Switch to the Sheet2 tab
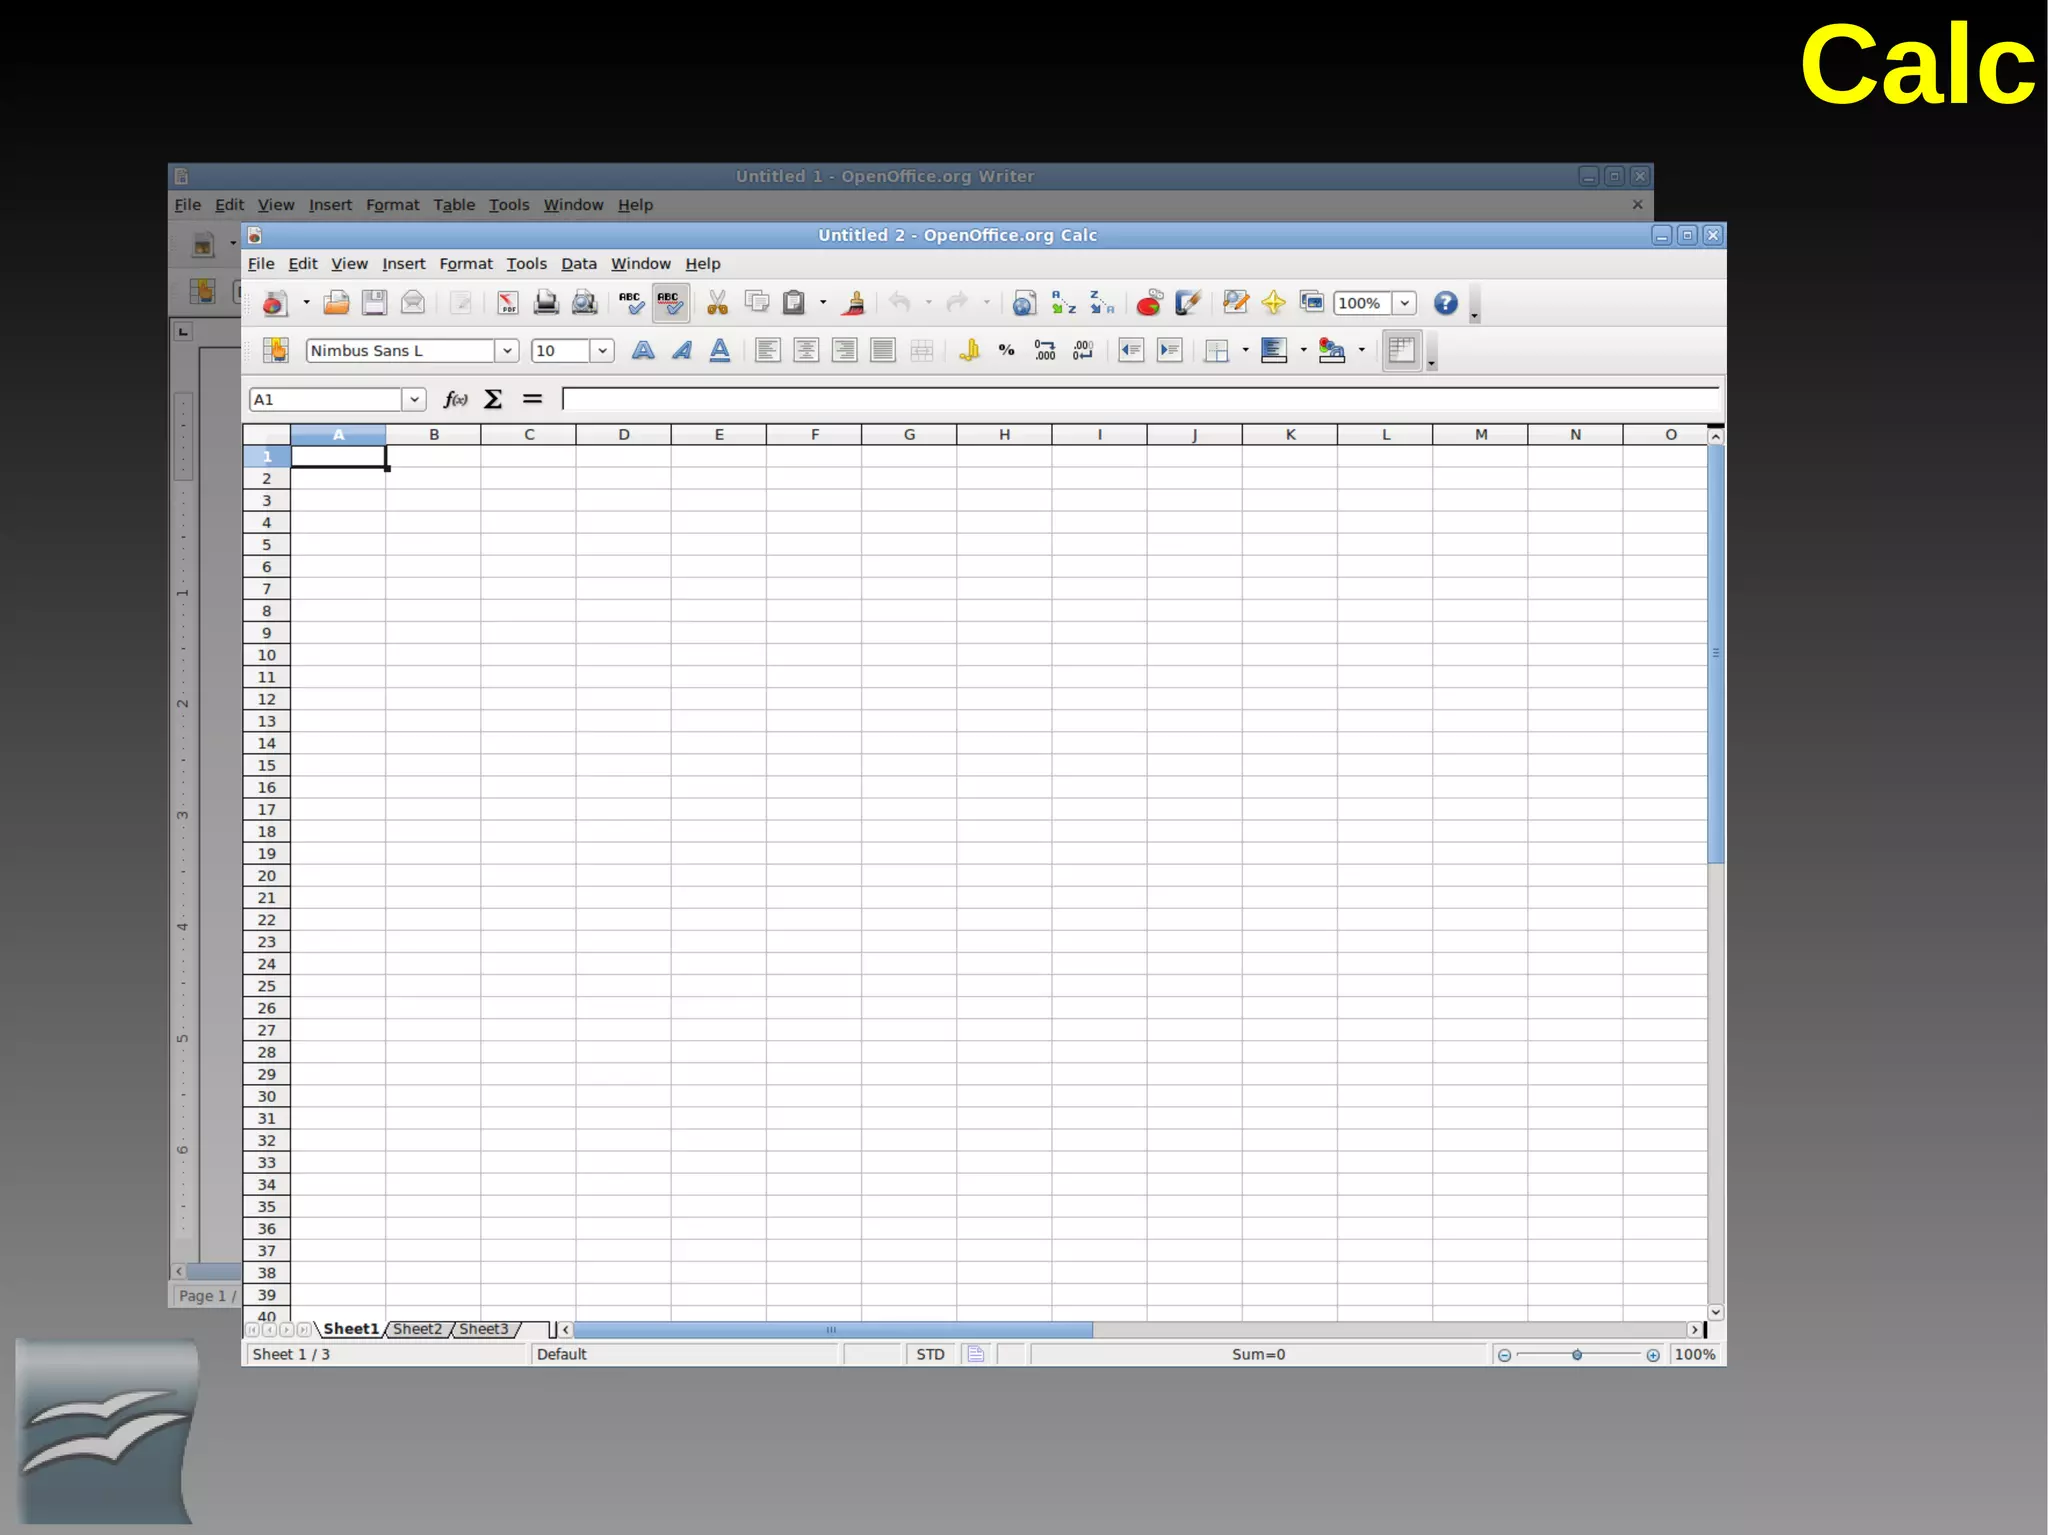The width and height of the screenshot is (2048, 1535). click(x=417, y=1329)
